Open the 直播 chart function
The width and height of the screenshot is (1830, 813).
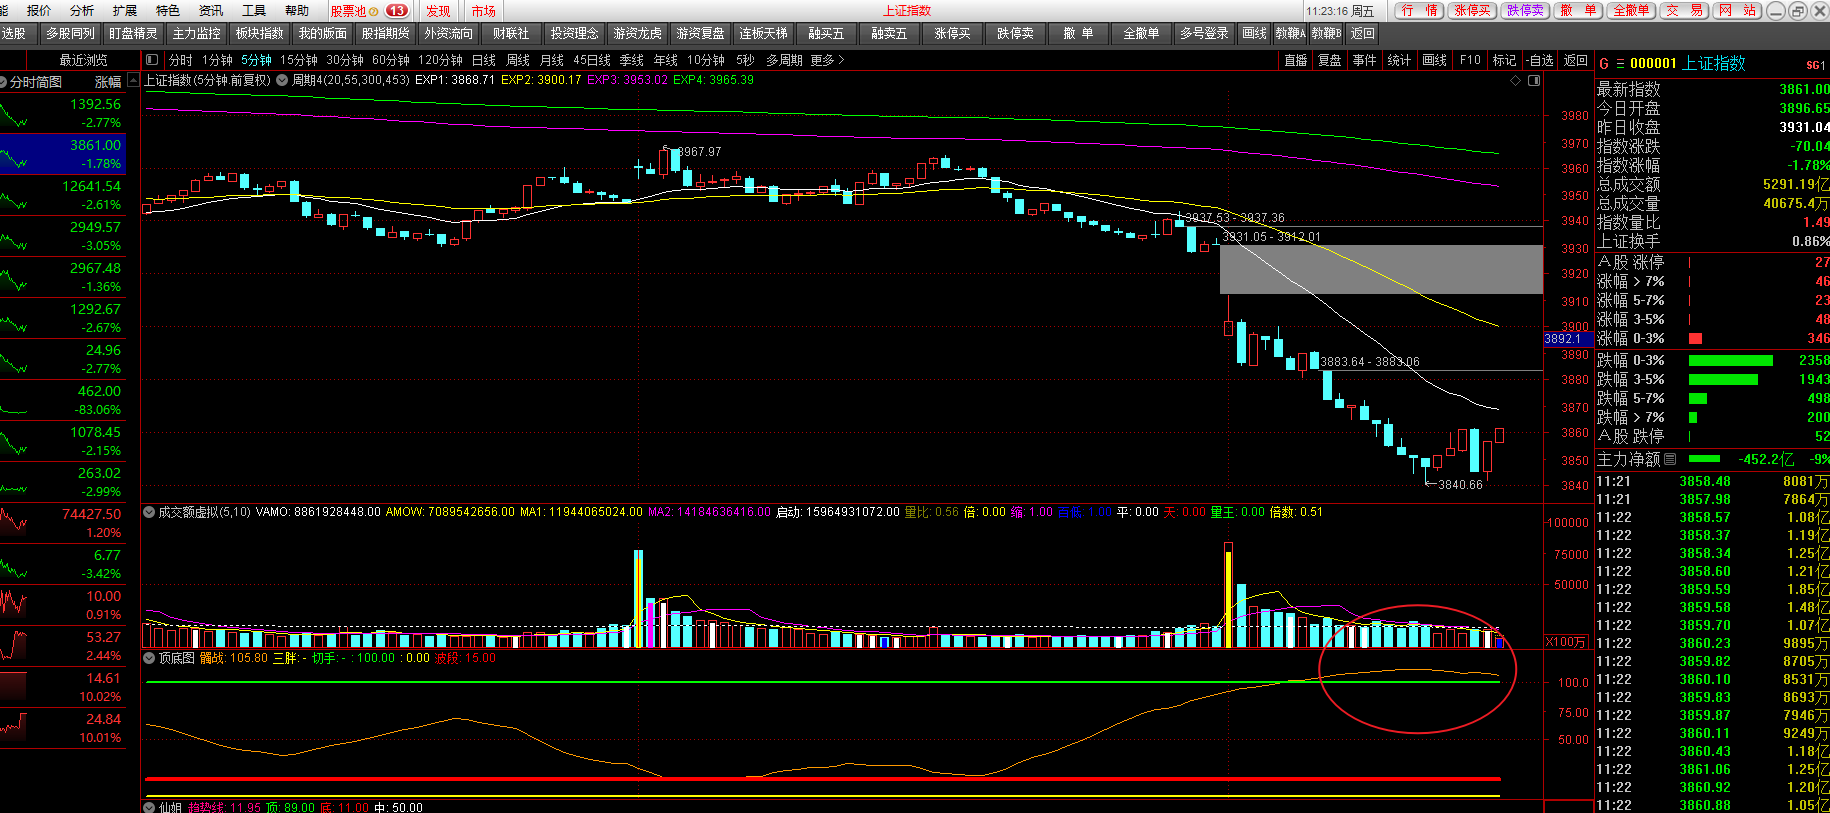point(1296,60)
